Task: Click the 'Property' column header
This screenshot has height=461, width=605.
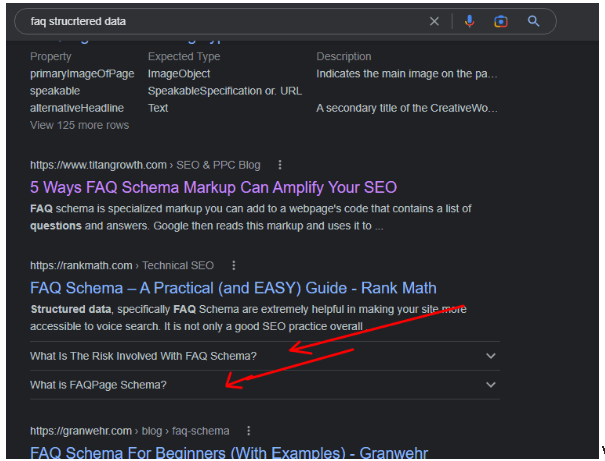Action: (51, 56)
